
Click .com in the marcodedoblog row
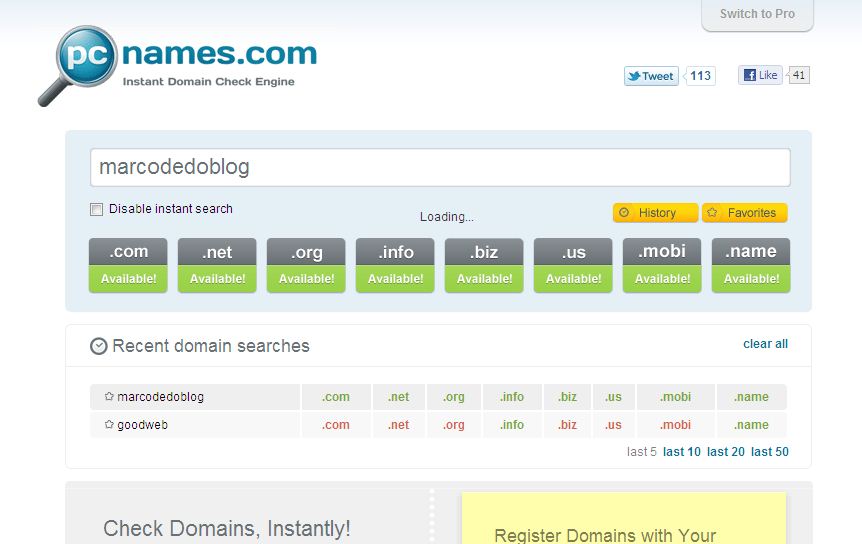pos(336,397)
